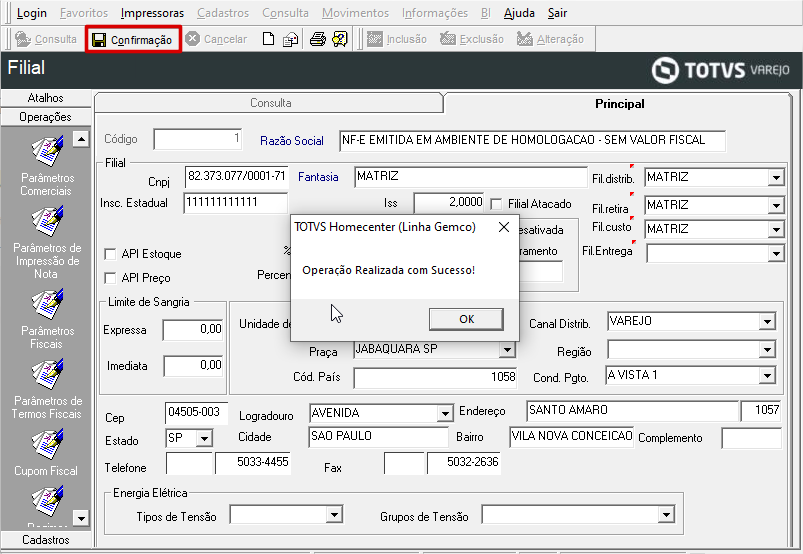Click the printer toolbar icon
The height and width of the screenshot is (554, 803).
click(x=318, y=39)
